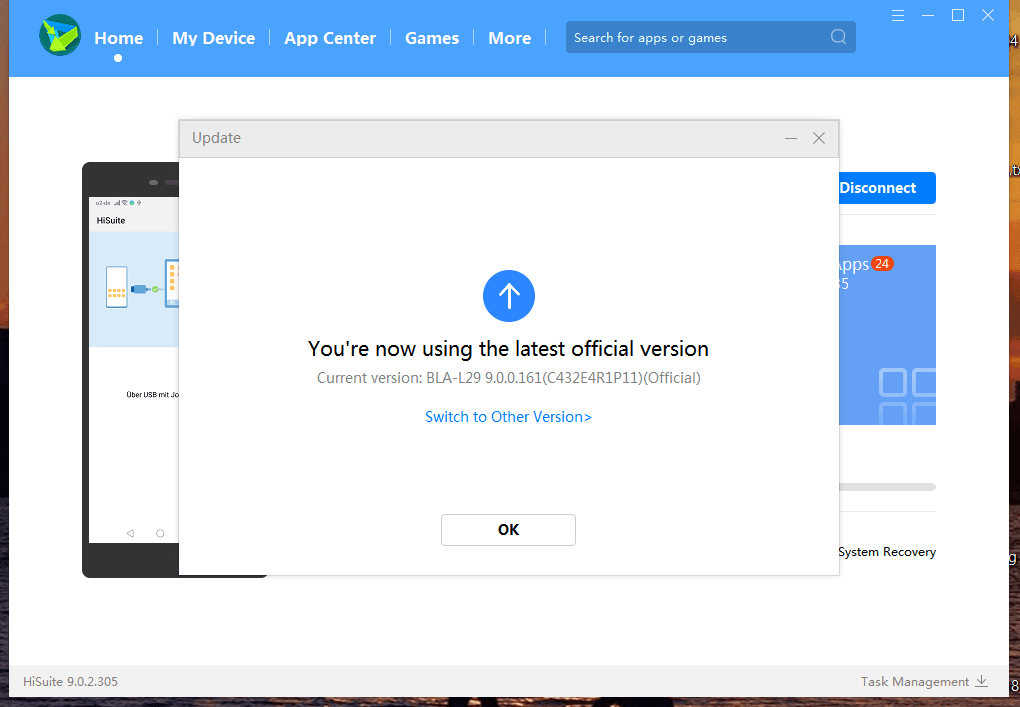Click the search magnifier icon
Viewport: 1020px width, 707px height.
839,37
